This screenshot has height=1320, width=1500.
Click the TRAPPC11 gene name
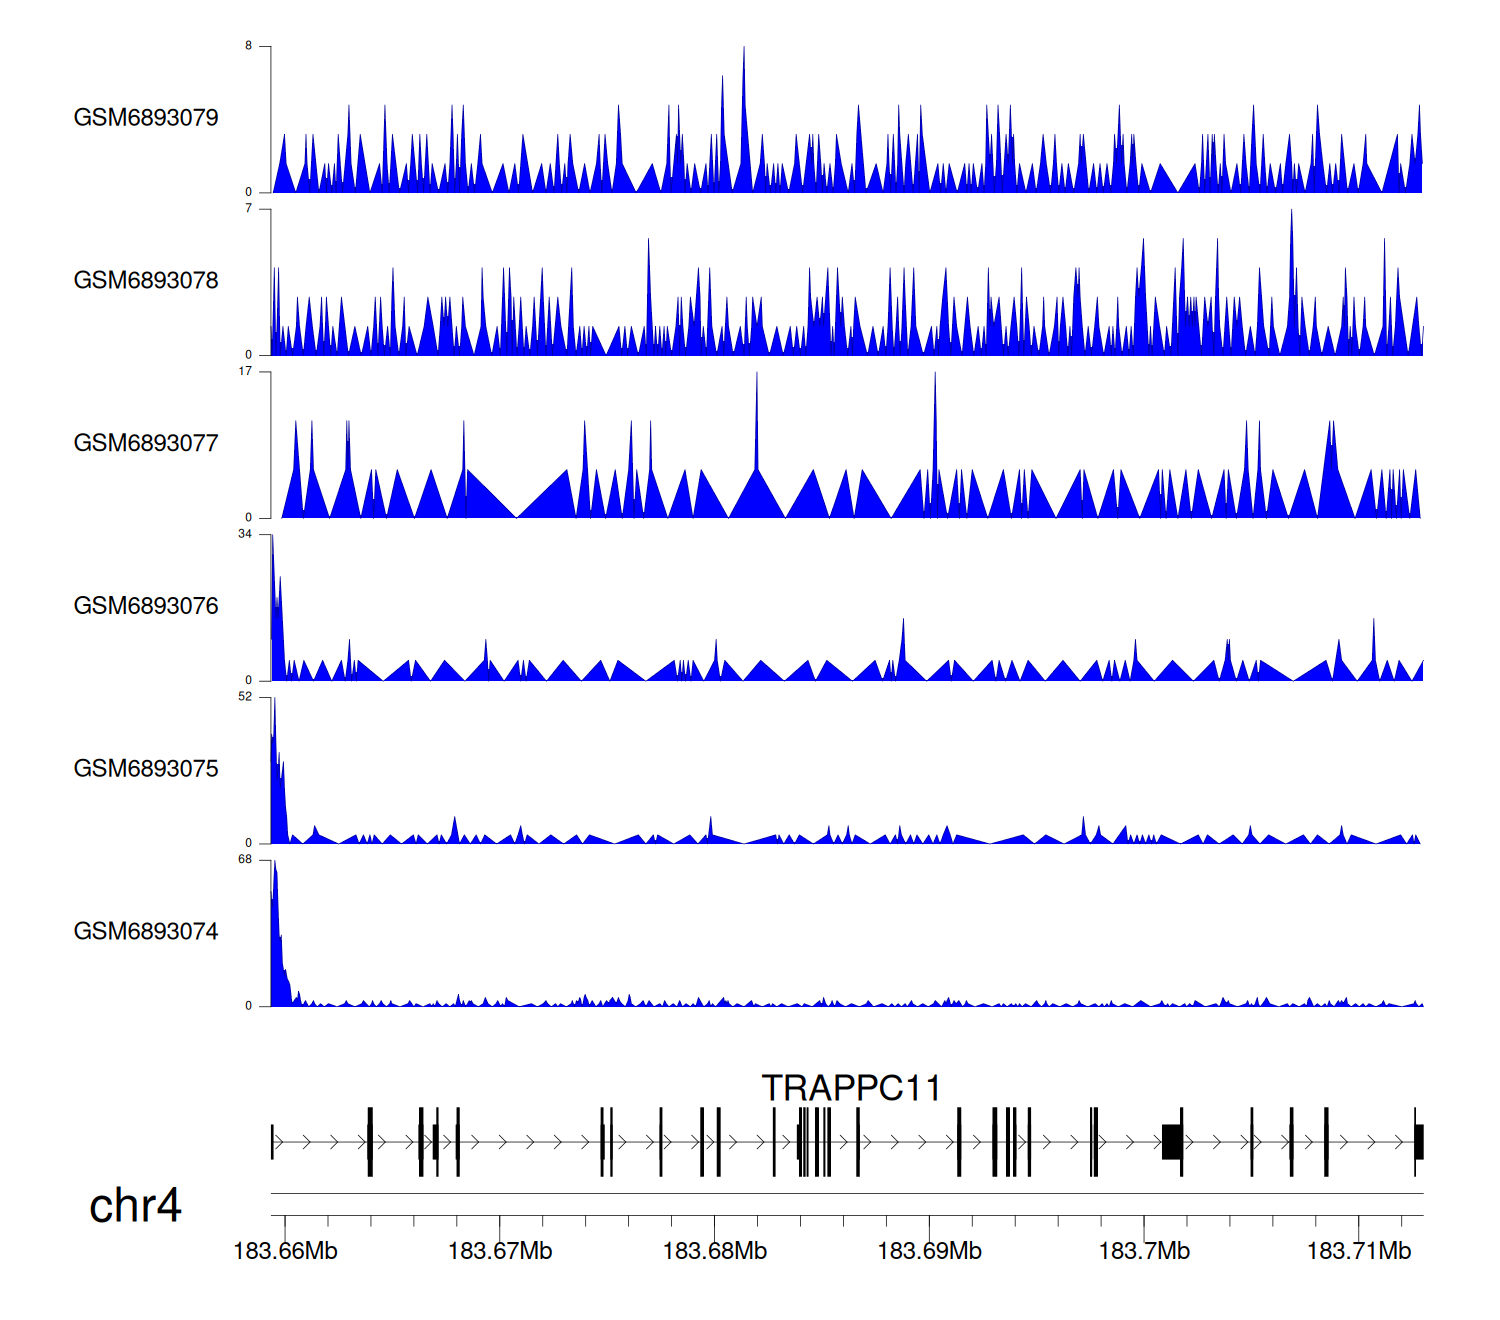[x=851, y=1088]
